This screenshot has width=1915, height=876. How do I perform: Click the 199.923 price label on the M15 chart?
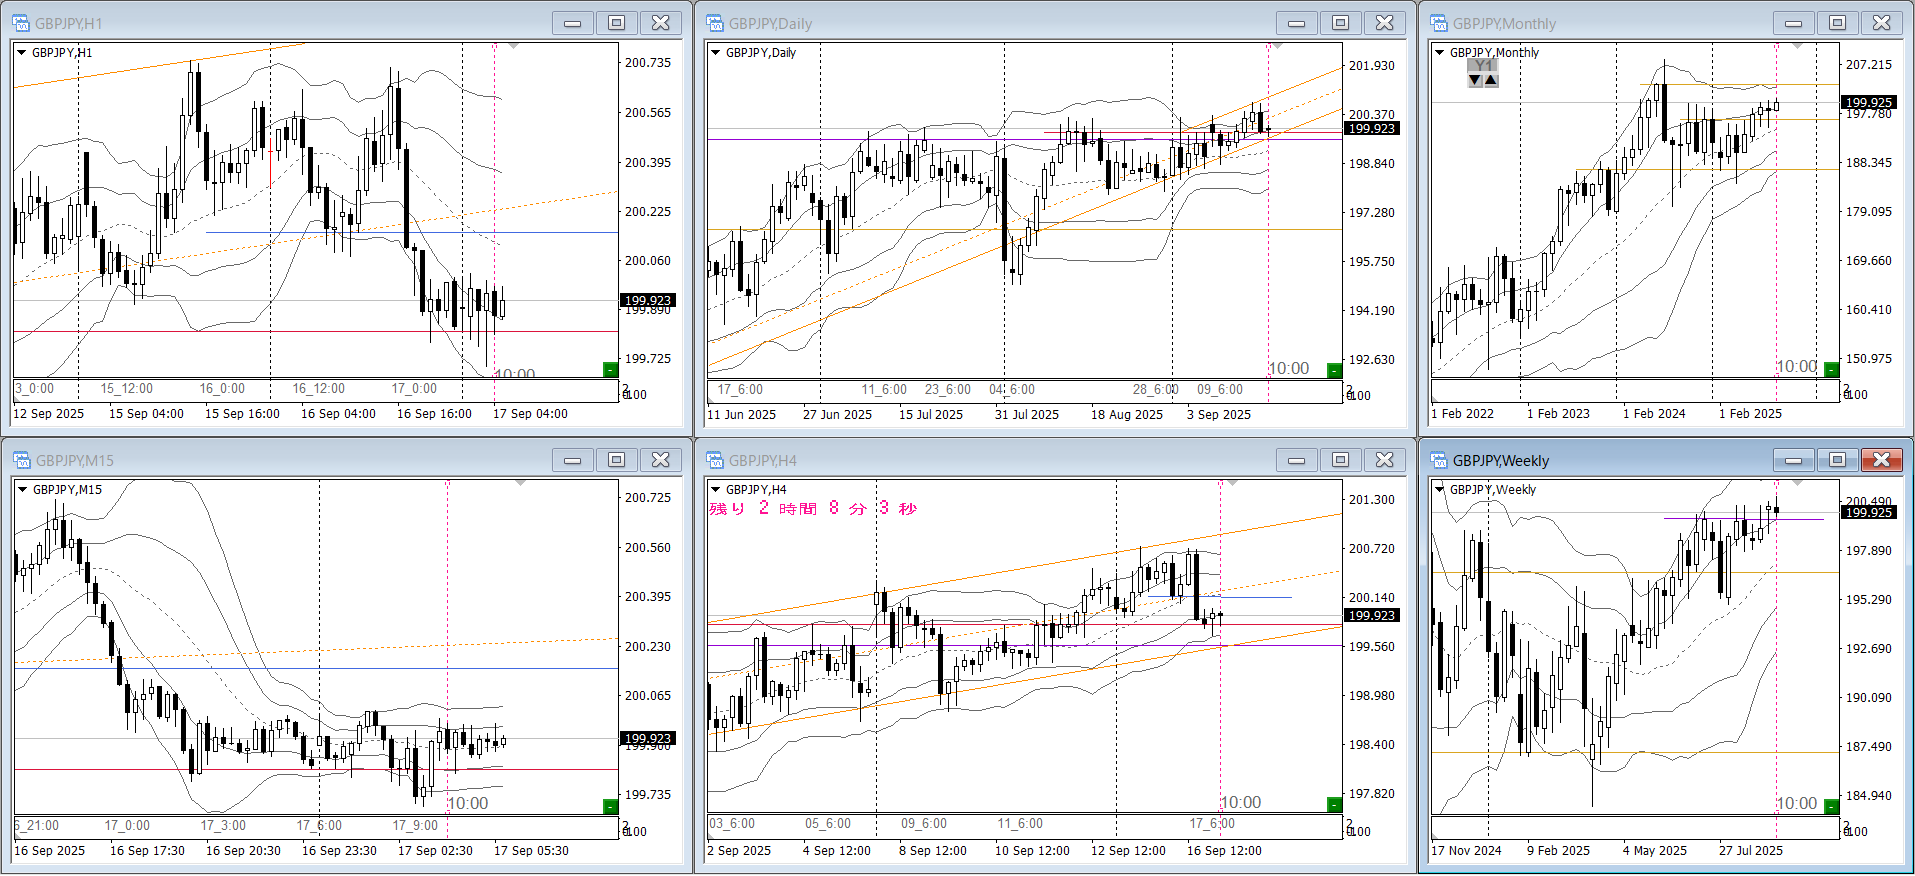point(648,739)
